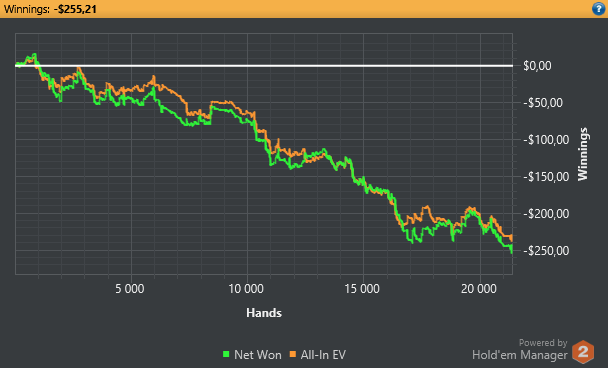Click the 15 000 hands axis label

(x=362, y=289)
